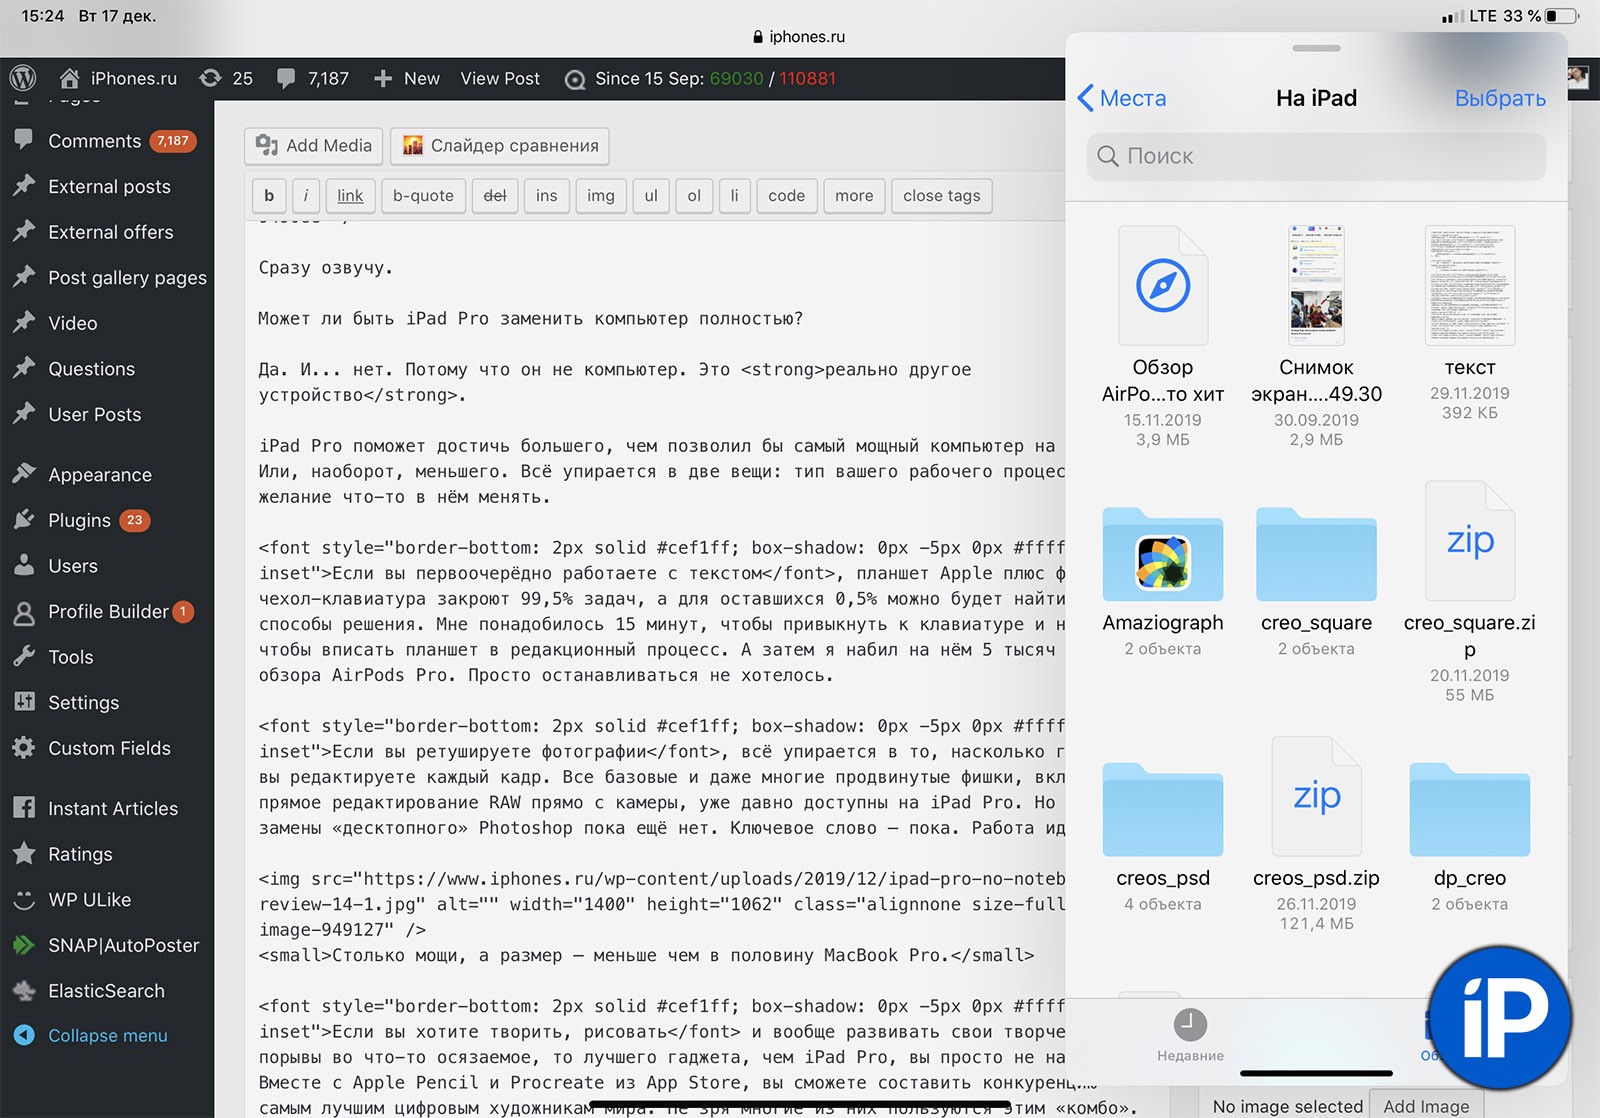The height and width of the screenshot is (1118, 1600).
Task: Click the ol quicktag button
Action: (x=694, y=196)
